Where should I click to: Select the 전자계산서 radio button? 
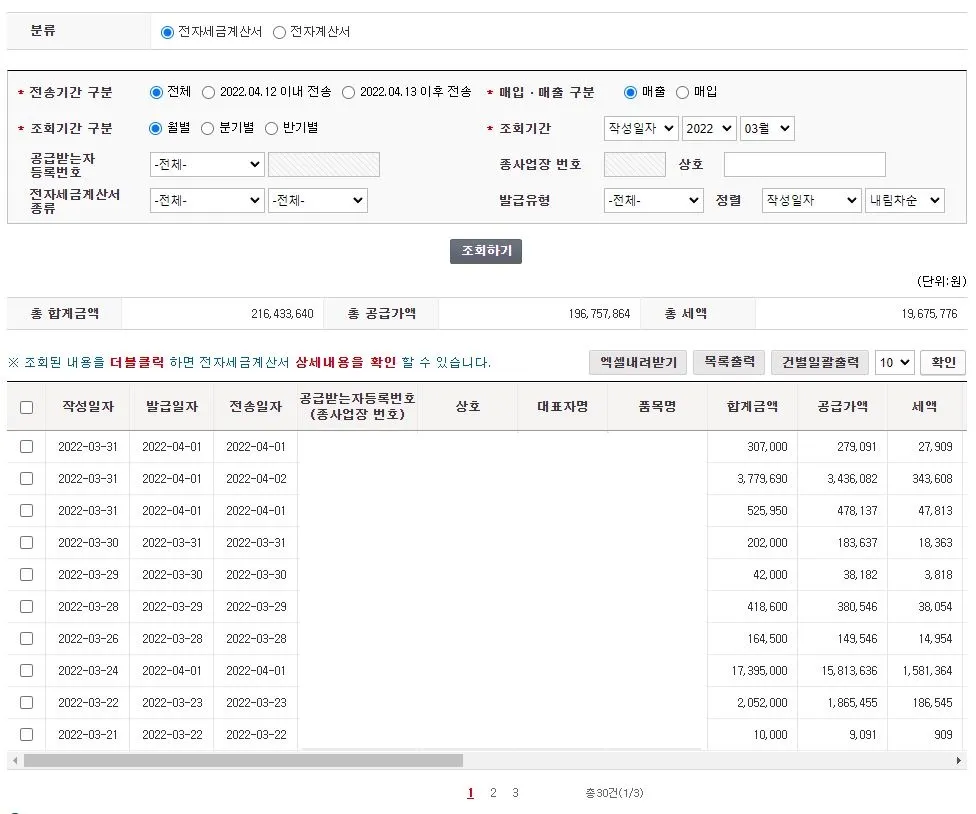(280, 31)
